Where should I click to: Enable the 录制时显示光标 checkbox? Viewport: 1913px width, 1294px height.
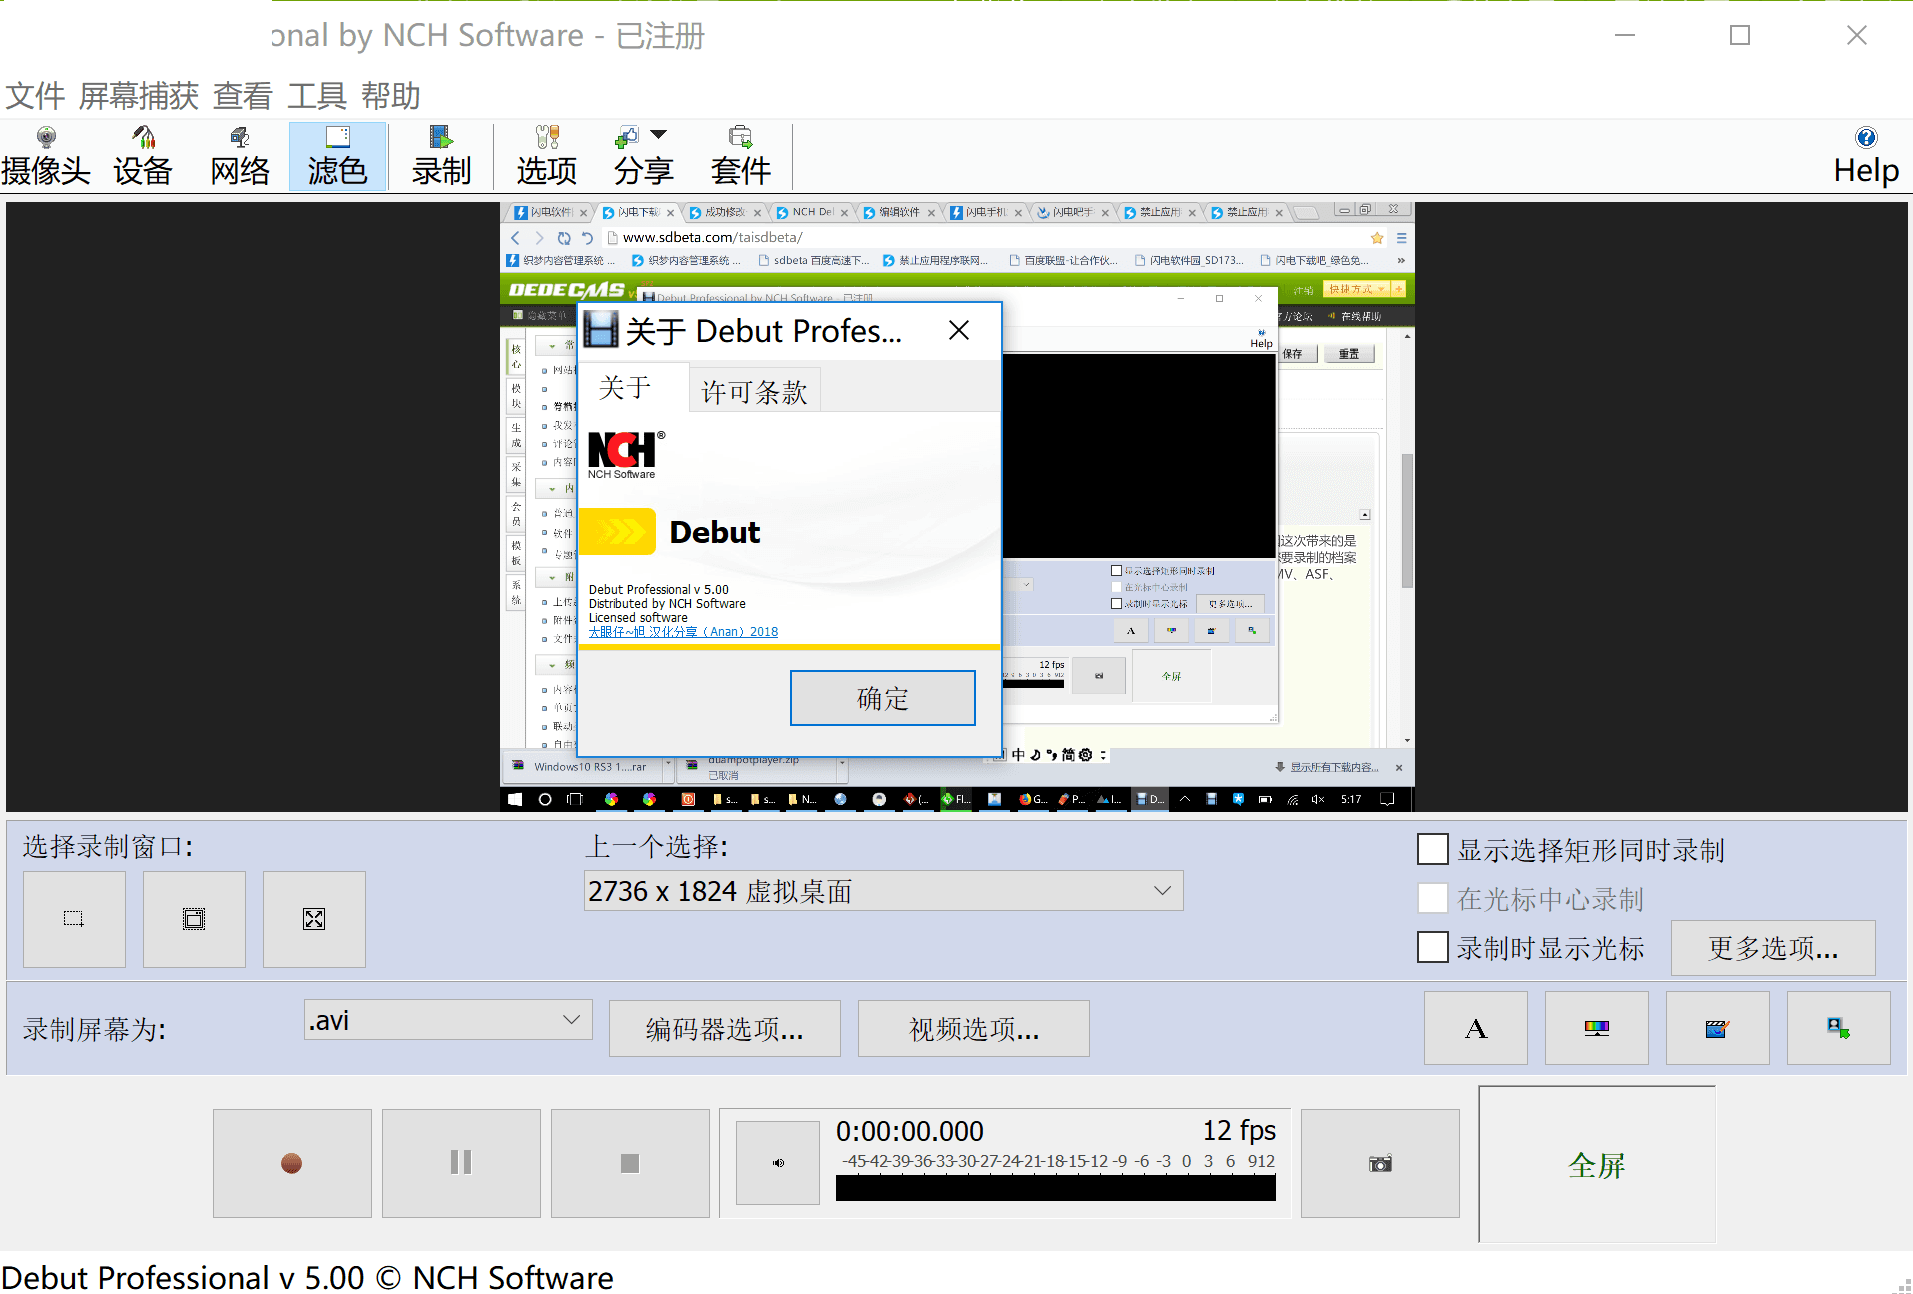1433,947
